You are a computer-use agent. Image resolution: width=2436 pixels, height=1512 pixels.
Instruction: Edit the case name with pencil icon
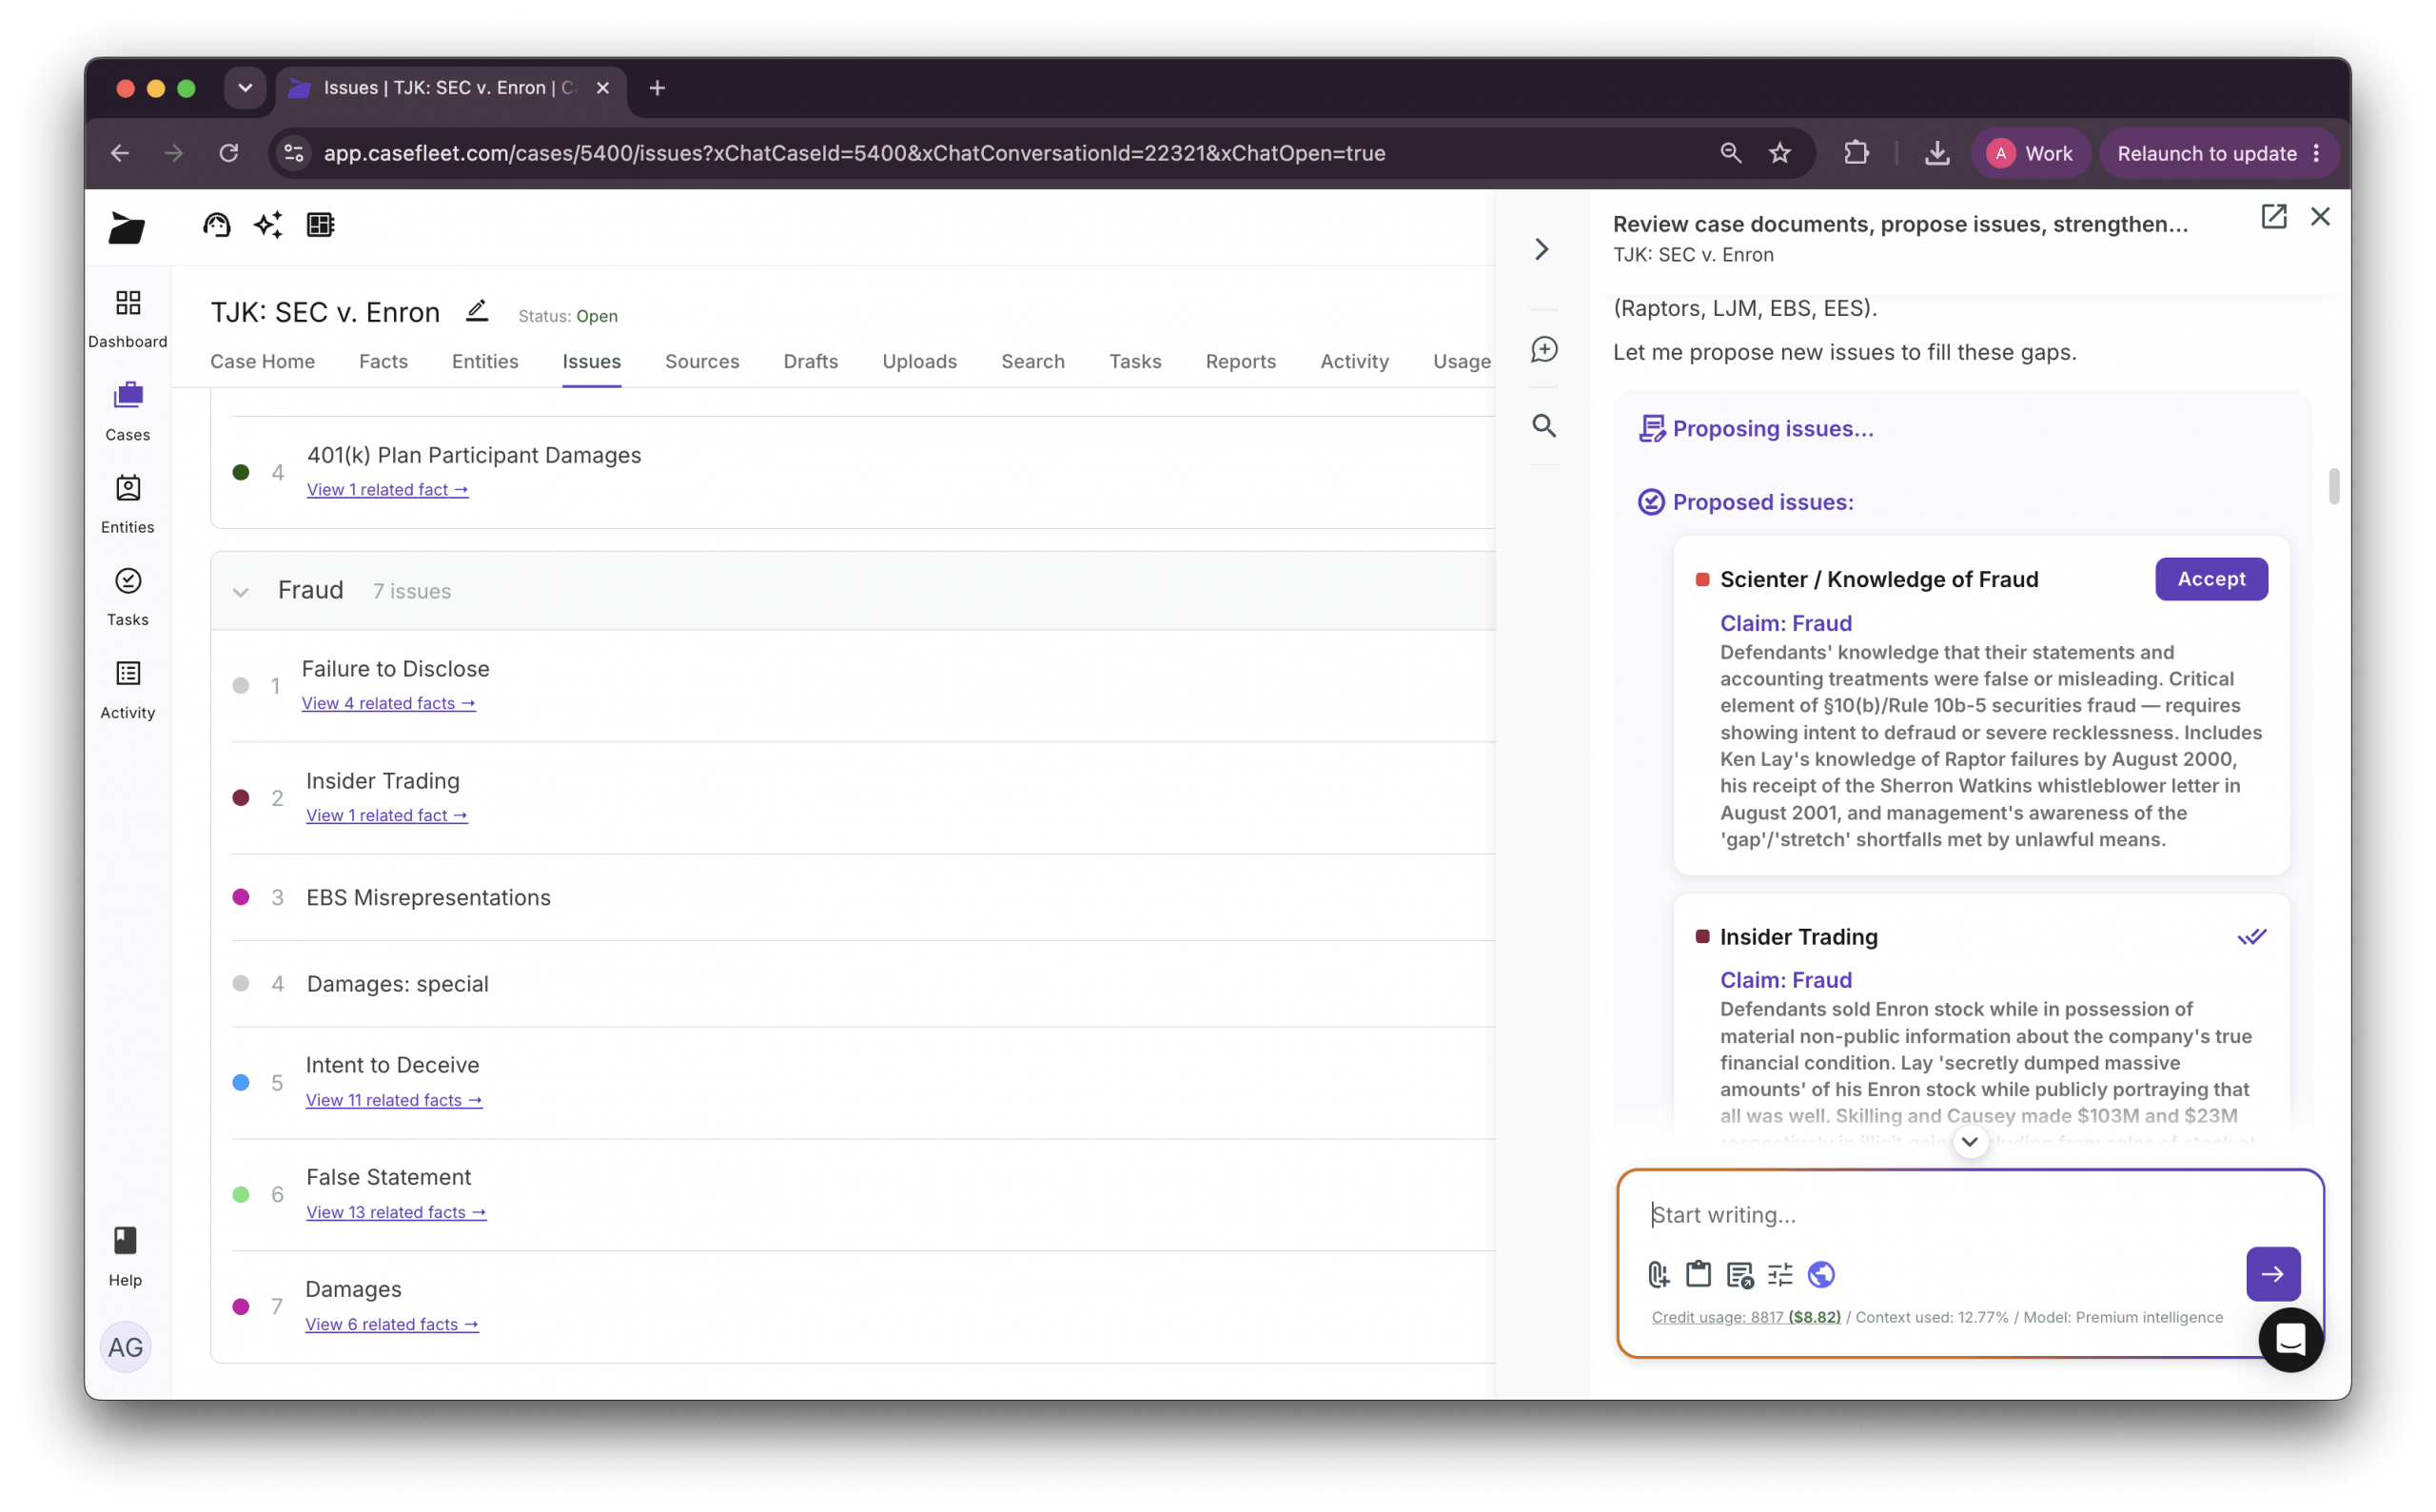477,311
